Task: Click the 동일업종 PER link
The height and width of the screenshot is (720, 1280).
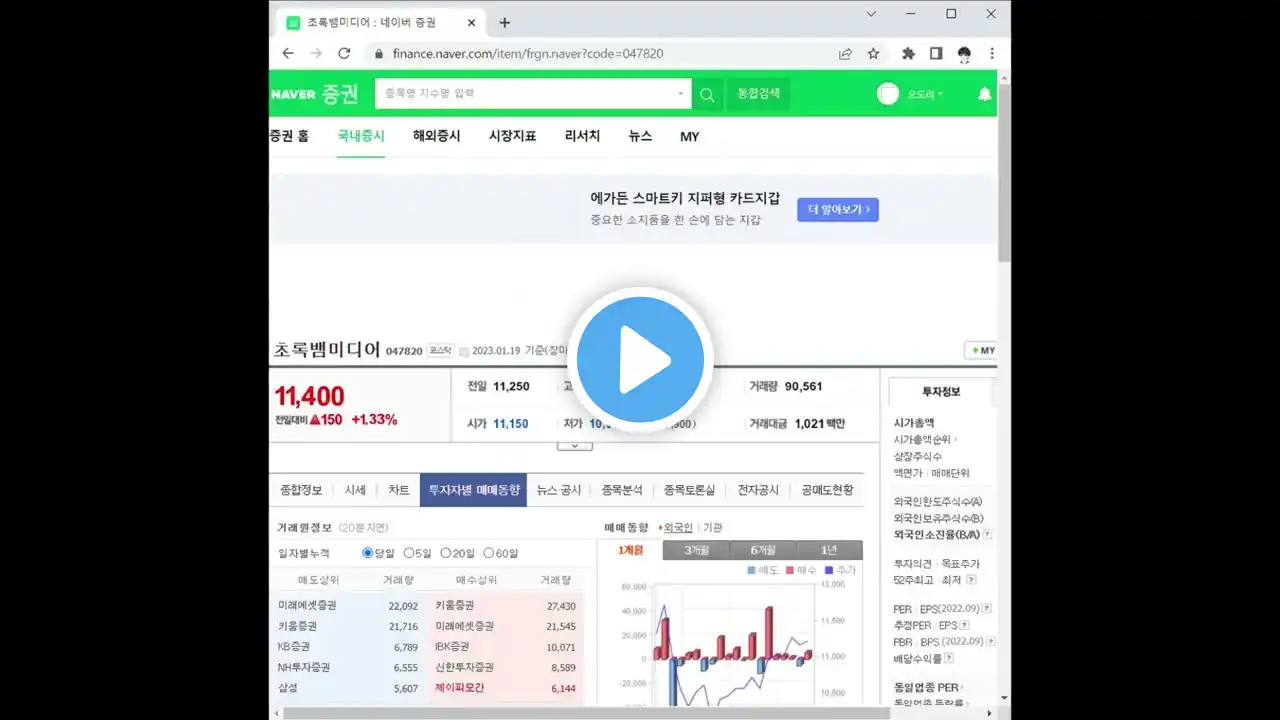Action: (926, 687)
